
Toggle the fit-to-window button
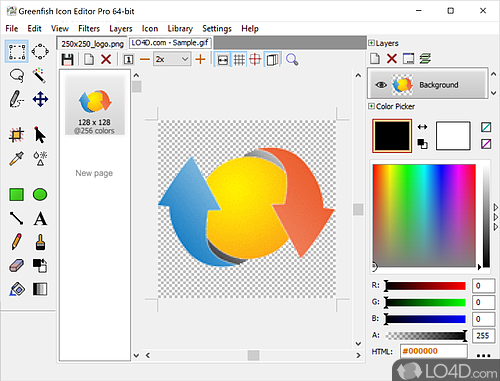click(x=222, y=60)
